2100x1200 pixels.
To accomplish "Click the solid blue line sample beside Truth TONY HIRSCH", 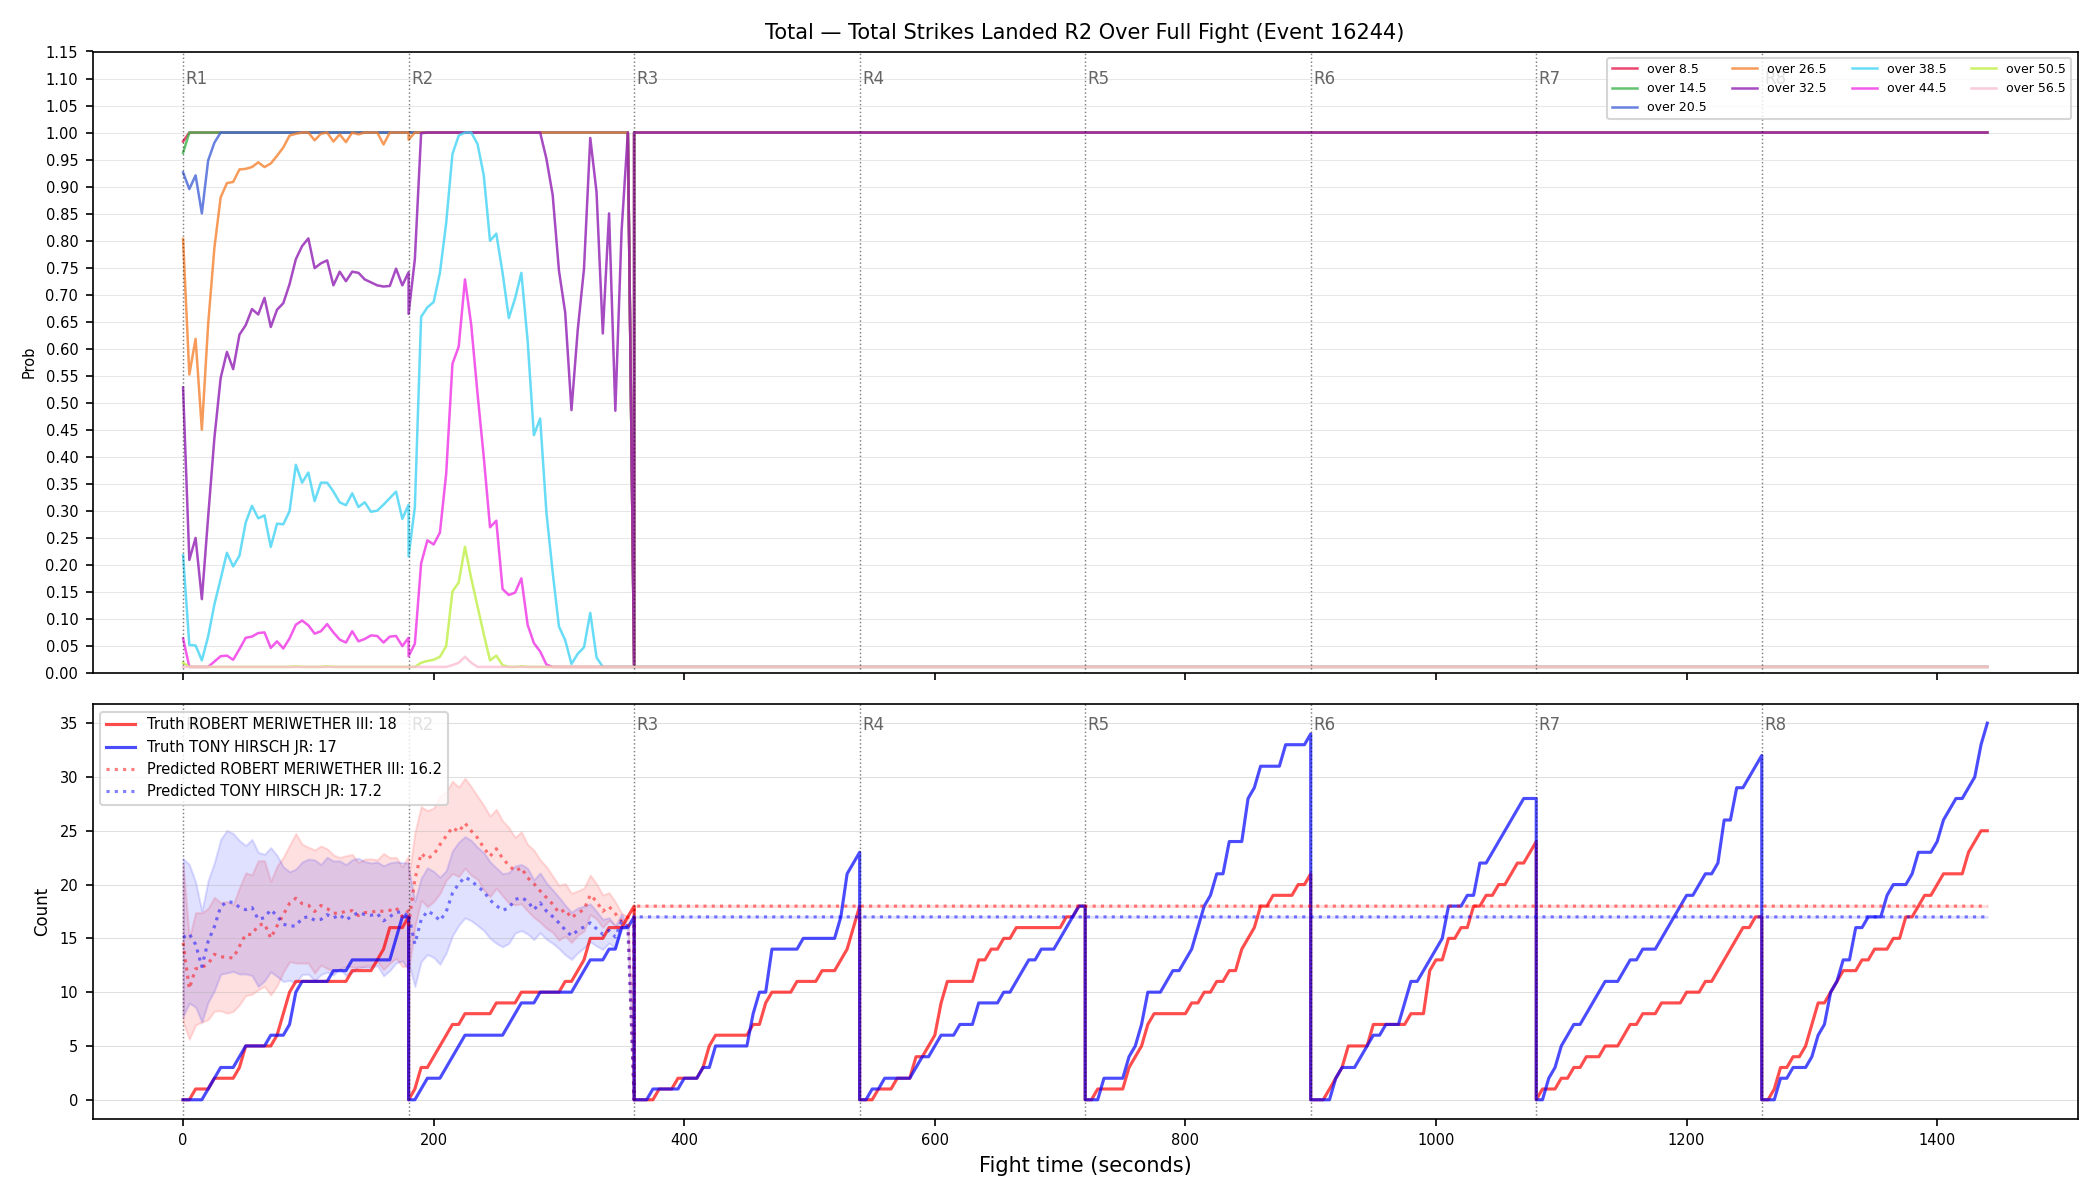I will coord(120,746).
